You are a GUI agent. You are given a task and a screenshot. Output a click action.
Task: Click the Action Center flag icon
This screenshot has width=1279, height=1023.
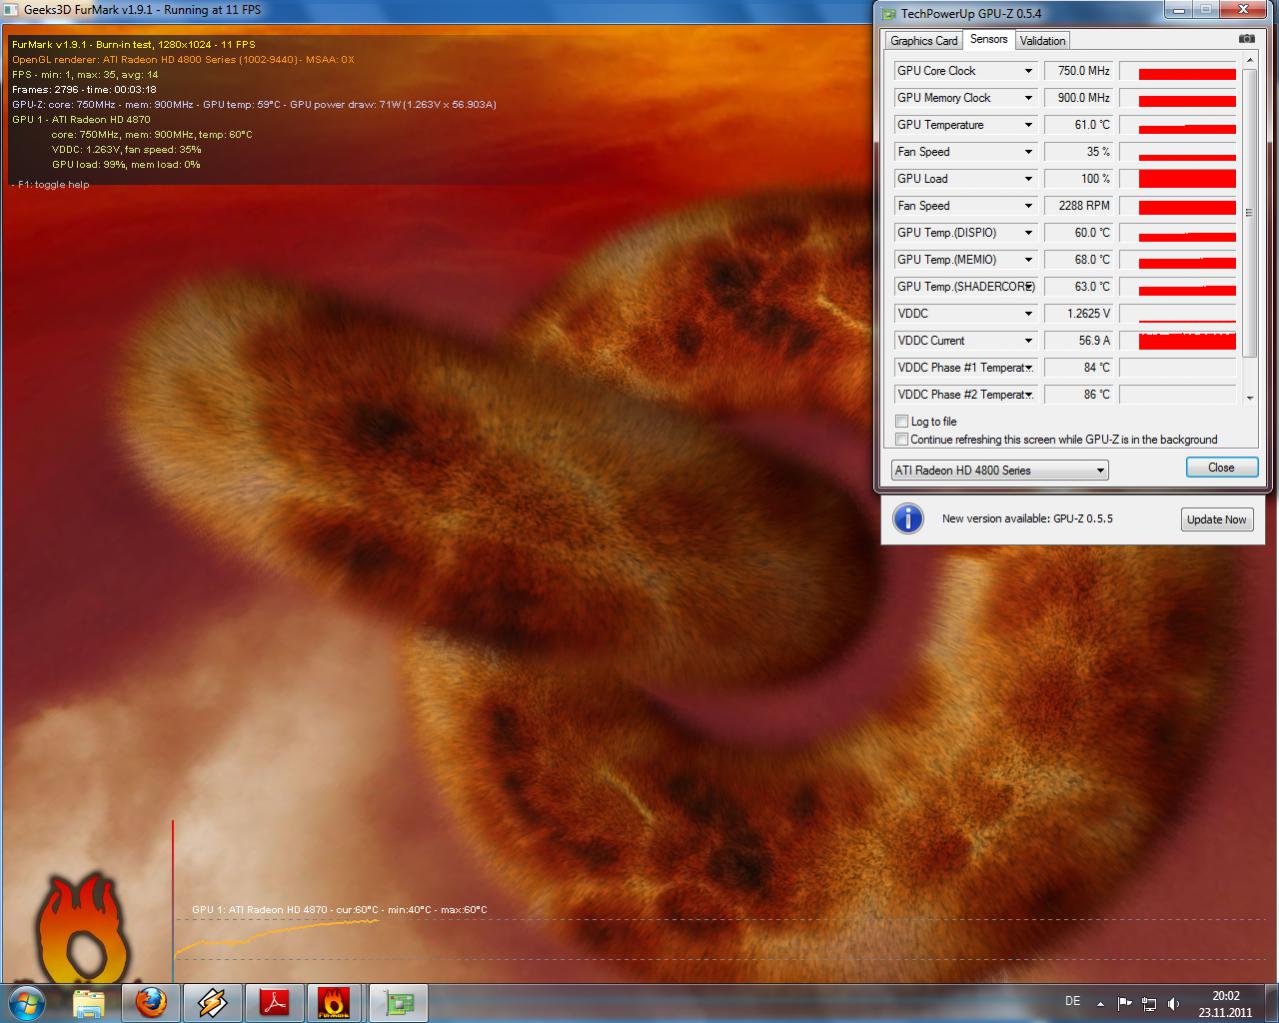(x=1125, y=1003)
